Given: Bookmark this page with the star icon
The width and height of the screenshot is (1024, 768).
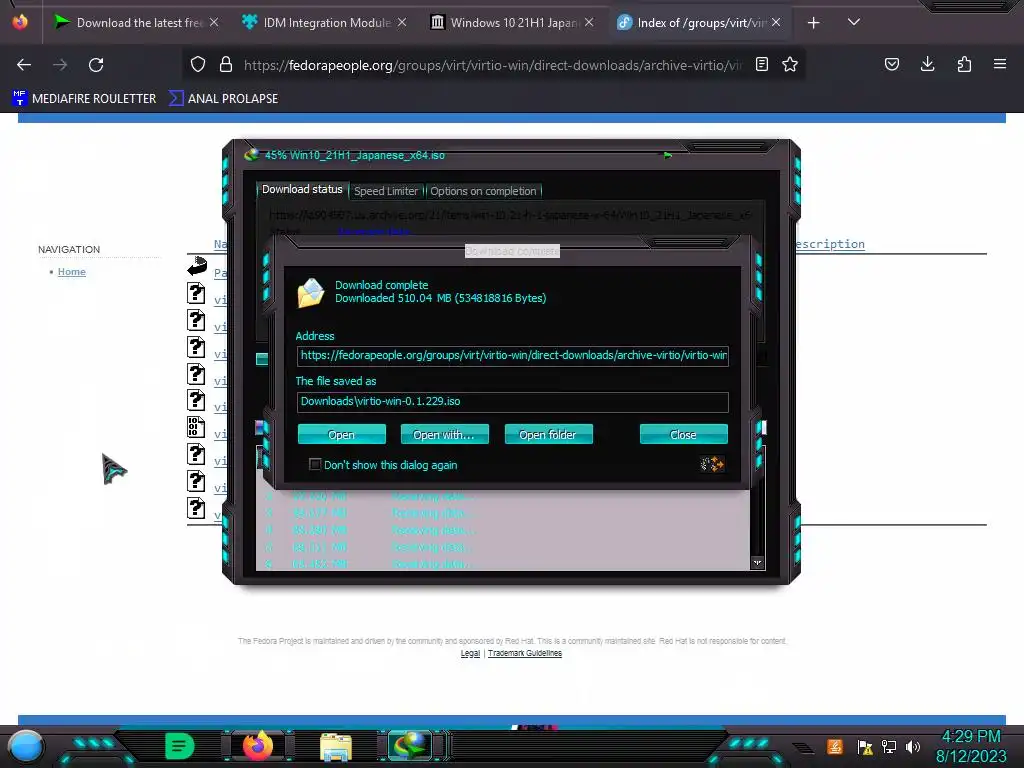Looking at the screenshot, I should 790,64.
